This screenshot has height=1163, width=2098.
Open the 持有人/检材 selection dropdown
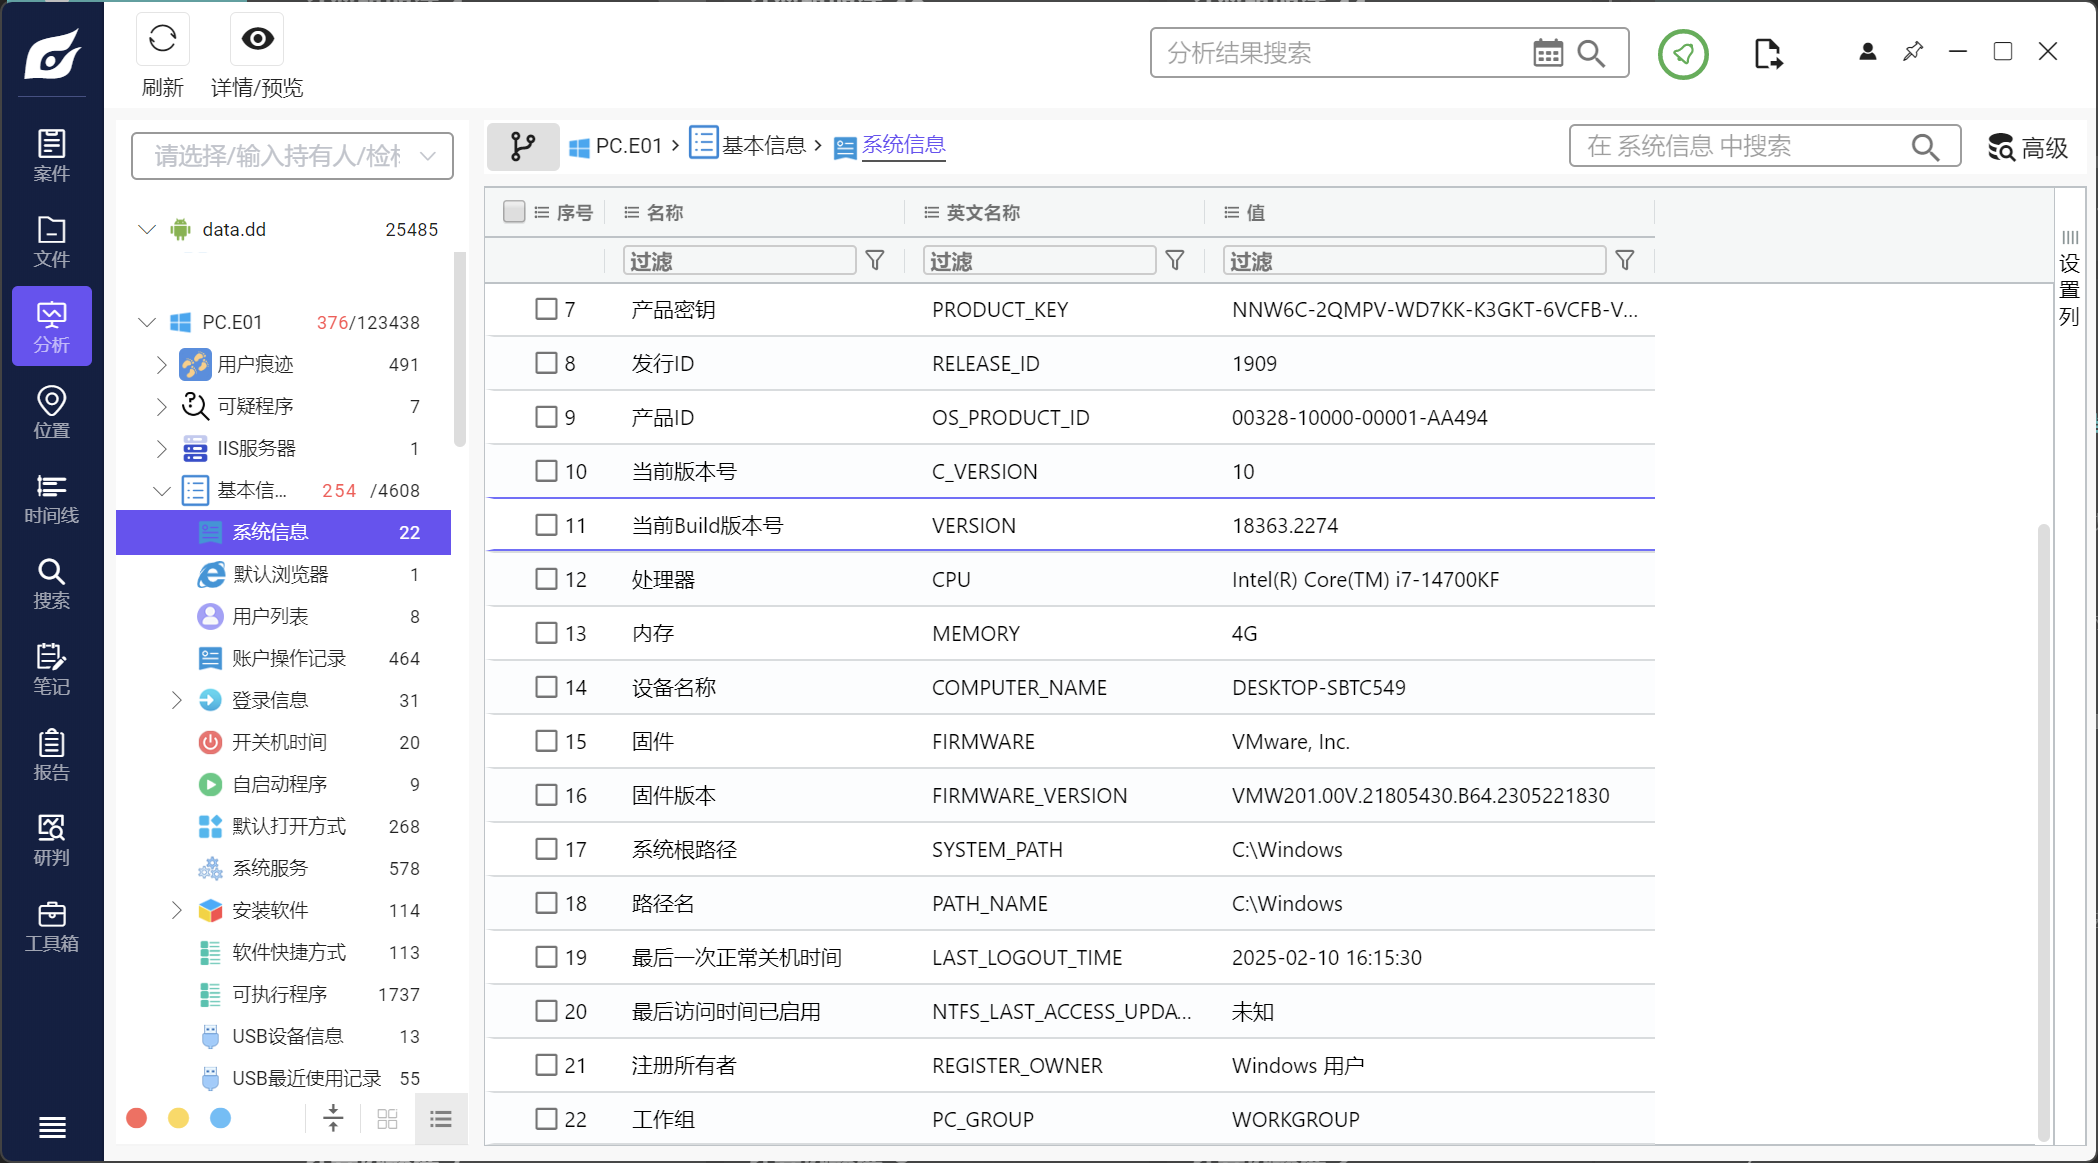pos(292,156)
